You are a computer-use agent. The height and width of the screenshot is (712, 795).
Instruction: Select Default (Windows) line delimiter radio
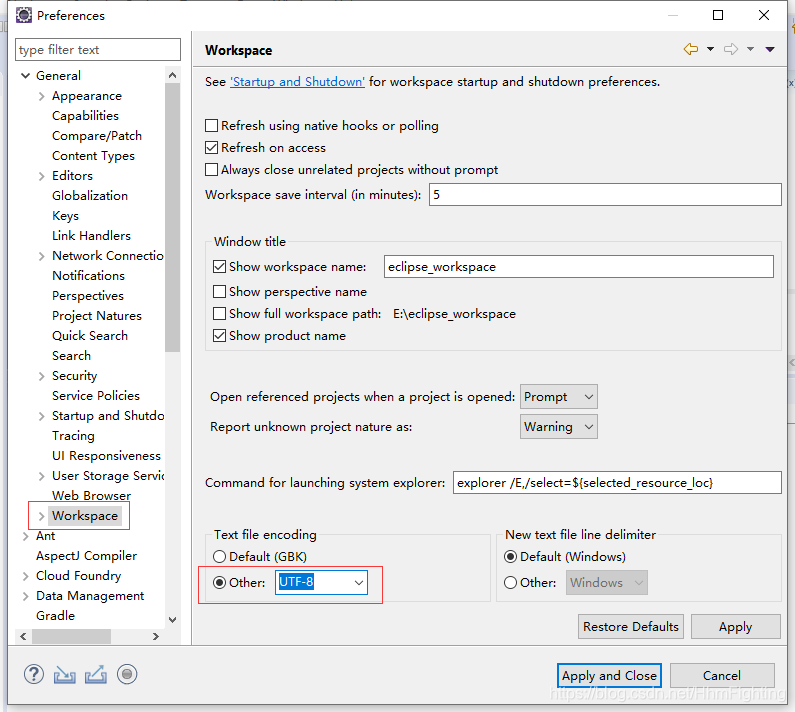(x=511, y=557)
